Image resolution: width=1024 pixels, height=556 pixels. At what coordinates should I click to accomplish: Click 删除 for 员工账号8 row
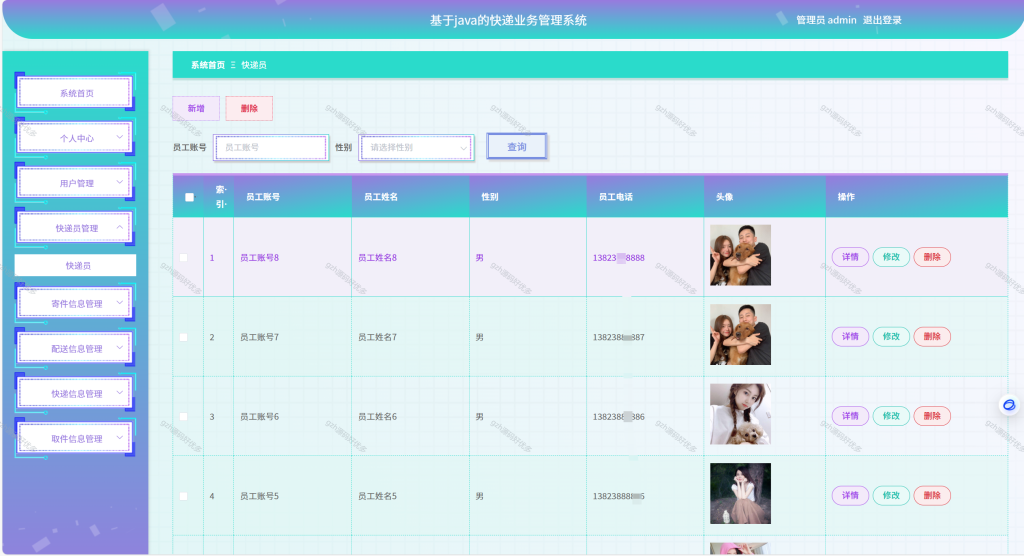pyautogui.click(x=932, y=257)
